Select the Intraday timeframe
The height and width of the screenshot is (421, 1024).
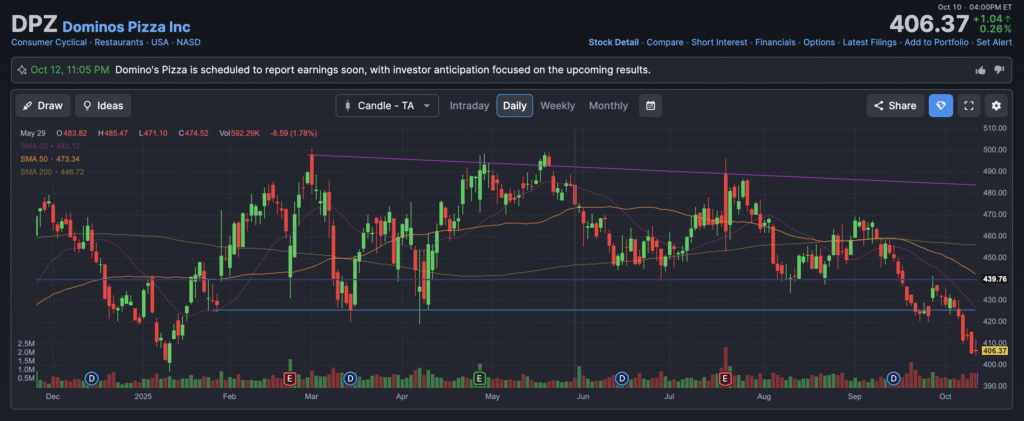[469, 105]
